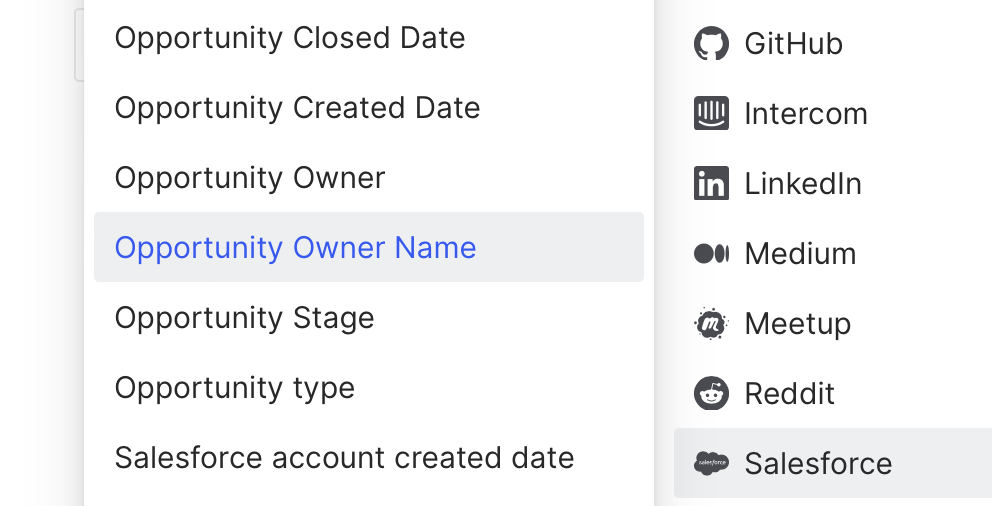Choose the Opportunity Stage option
Viewport: 992px width, 506px height.
pos(244,318)
